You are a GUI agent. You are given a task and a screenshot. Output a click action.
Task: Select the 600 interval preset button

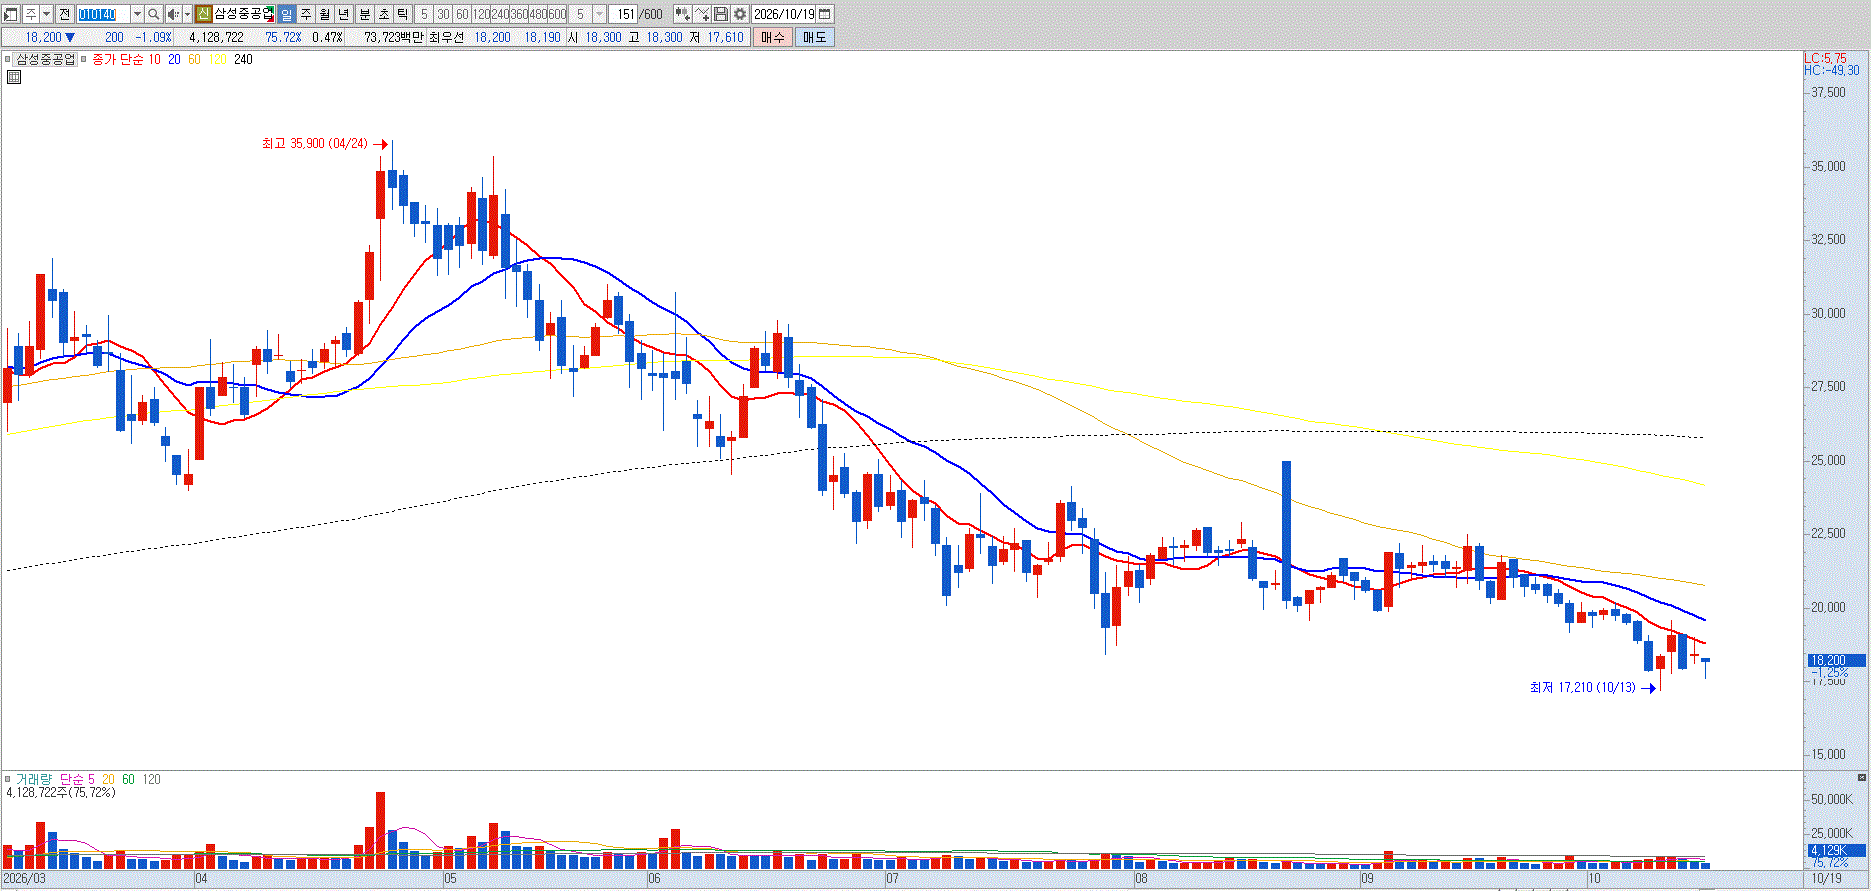pos(557,14)
